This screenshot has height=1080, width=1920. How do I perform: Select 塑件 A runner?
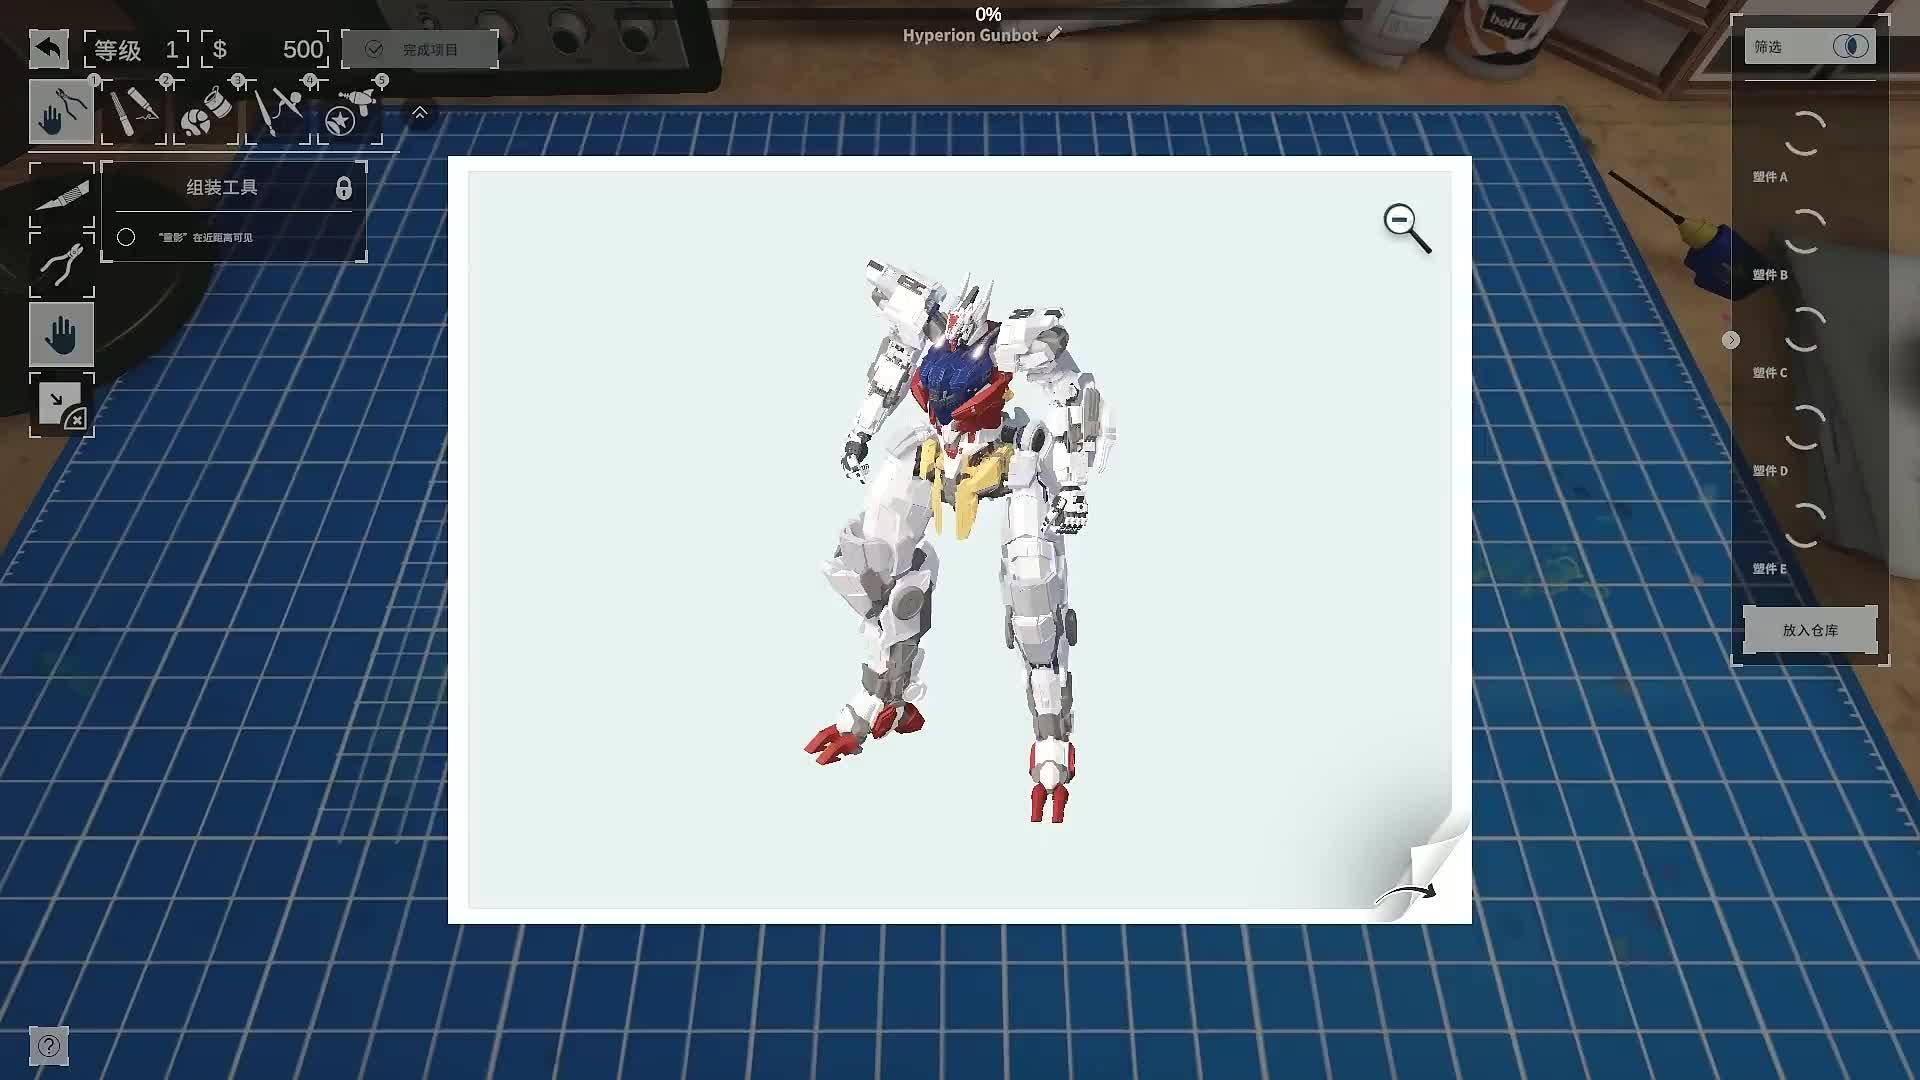click(1804, 147)
